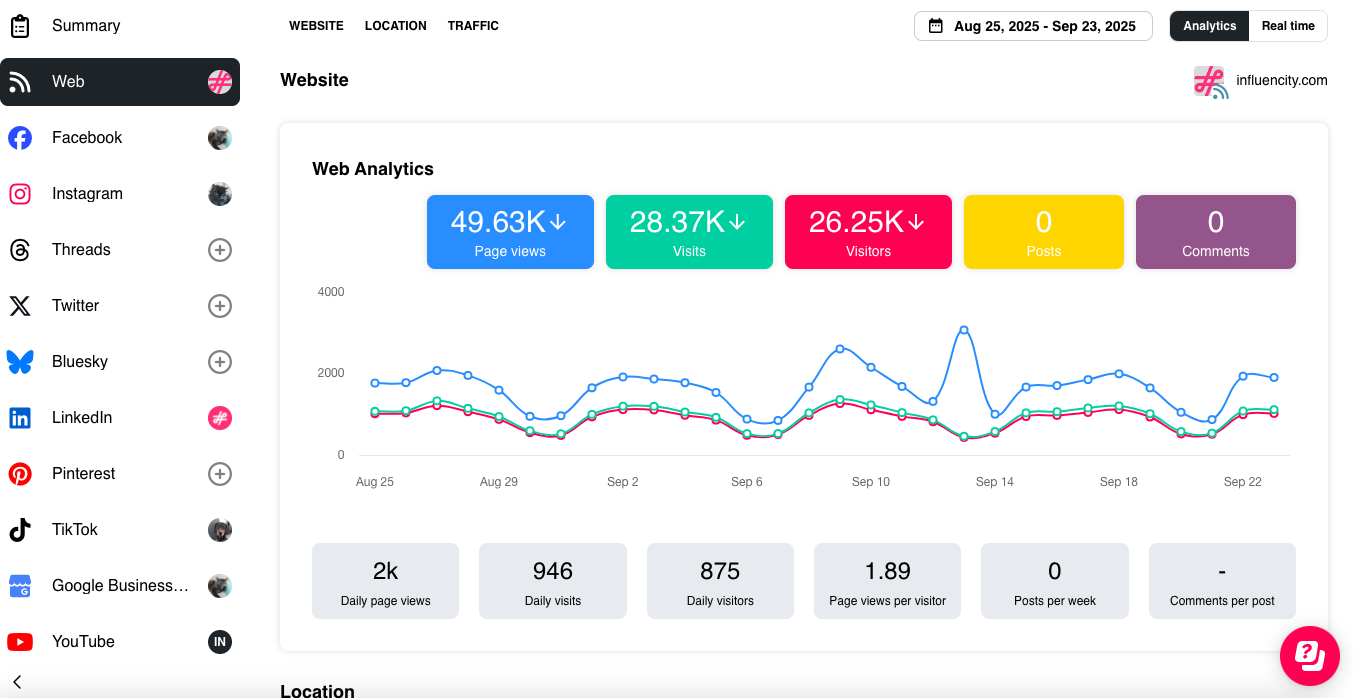This screenshot has width=1353, height=698.
Task: Go to the LOCATION section tab
Action: click(x=396, y=26)
